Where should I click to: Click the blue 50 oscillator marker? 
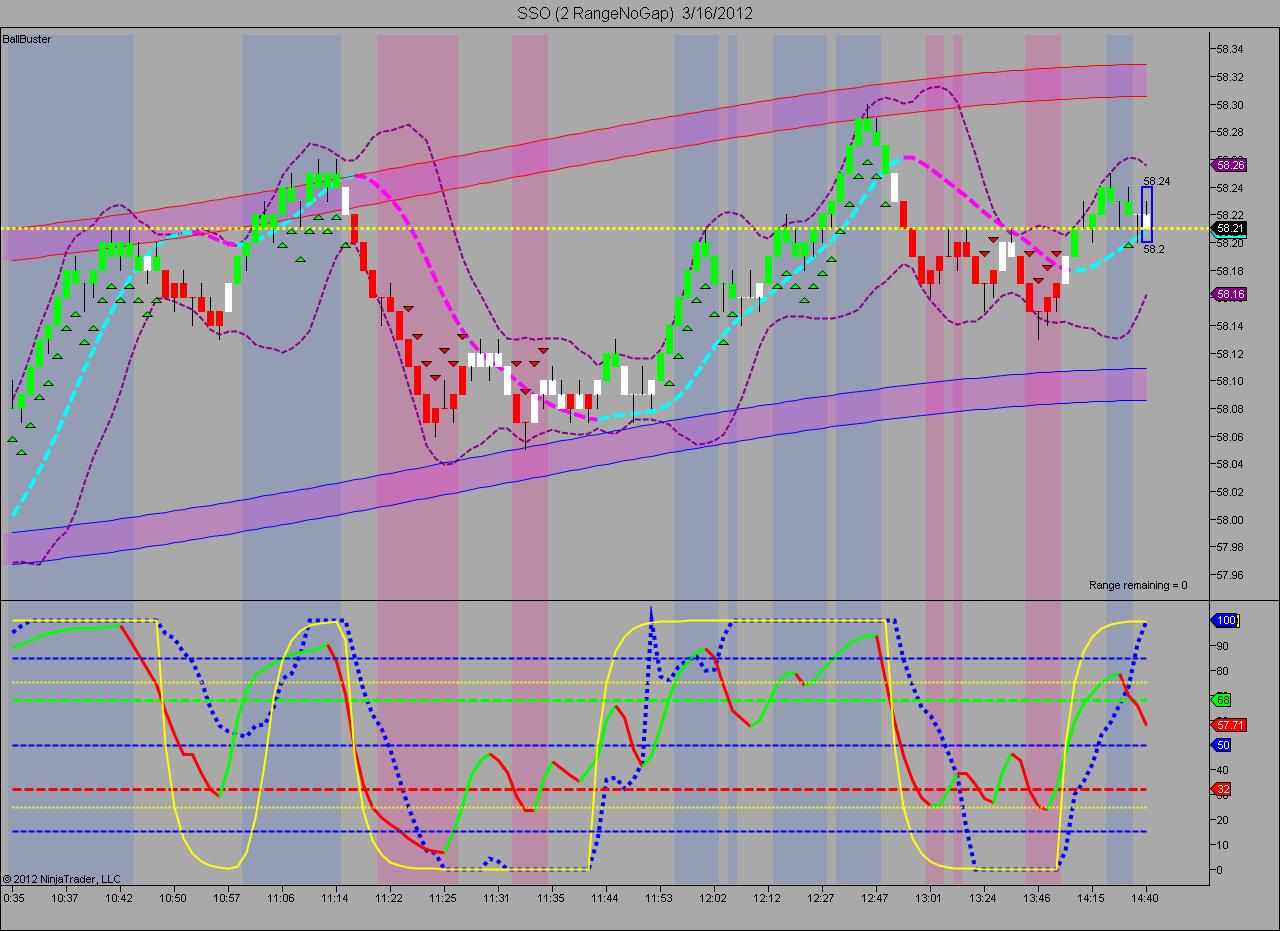point(1222,746)
